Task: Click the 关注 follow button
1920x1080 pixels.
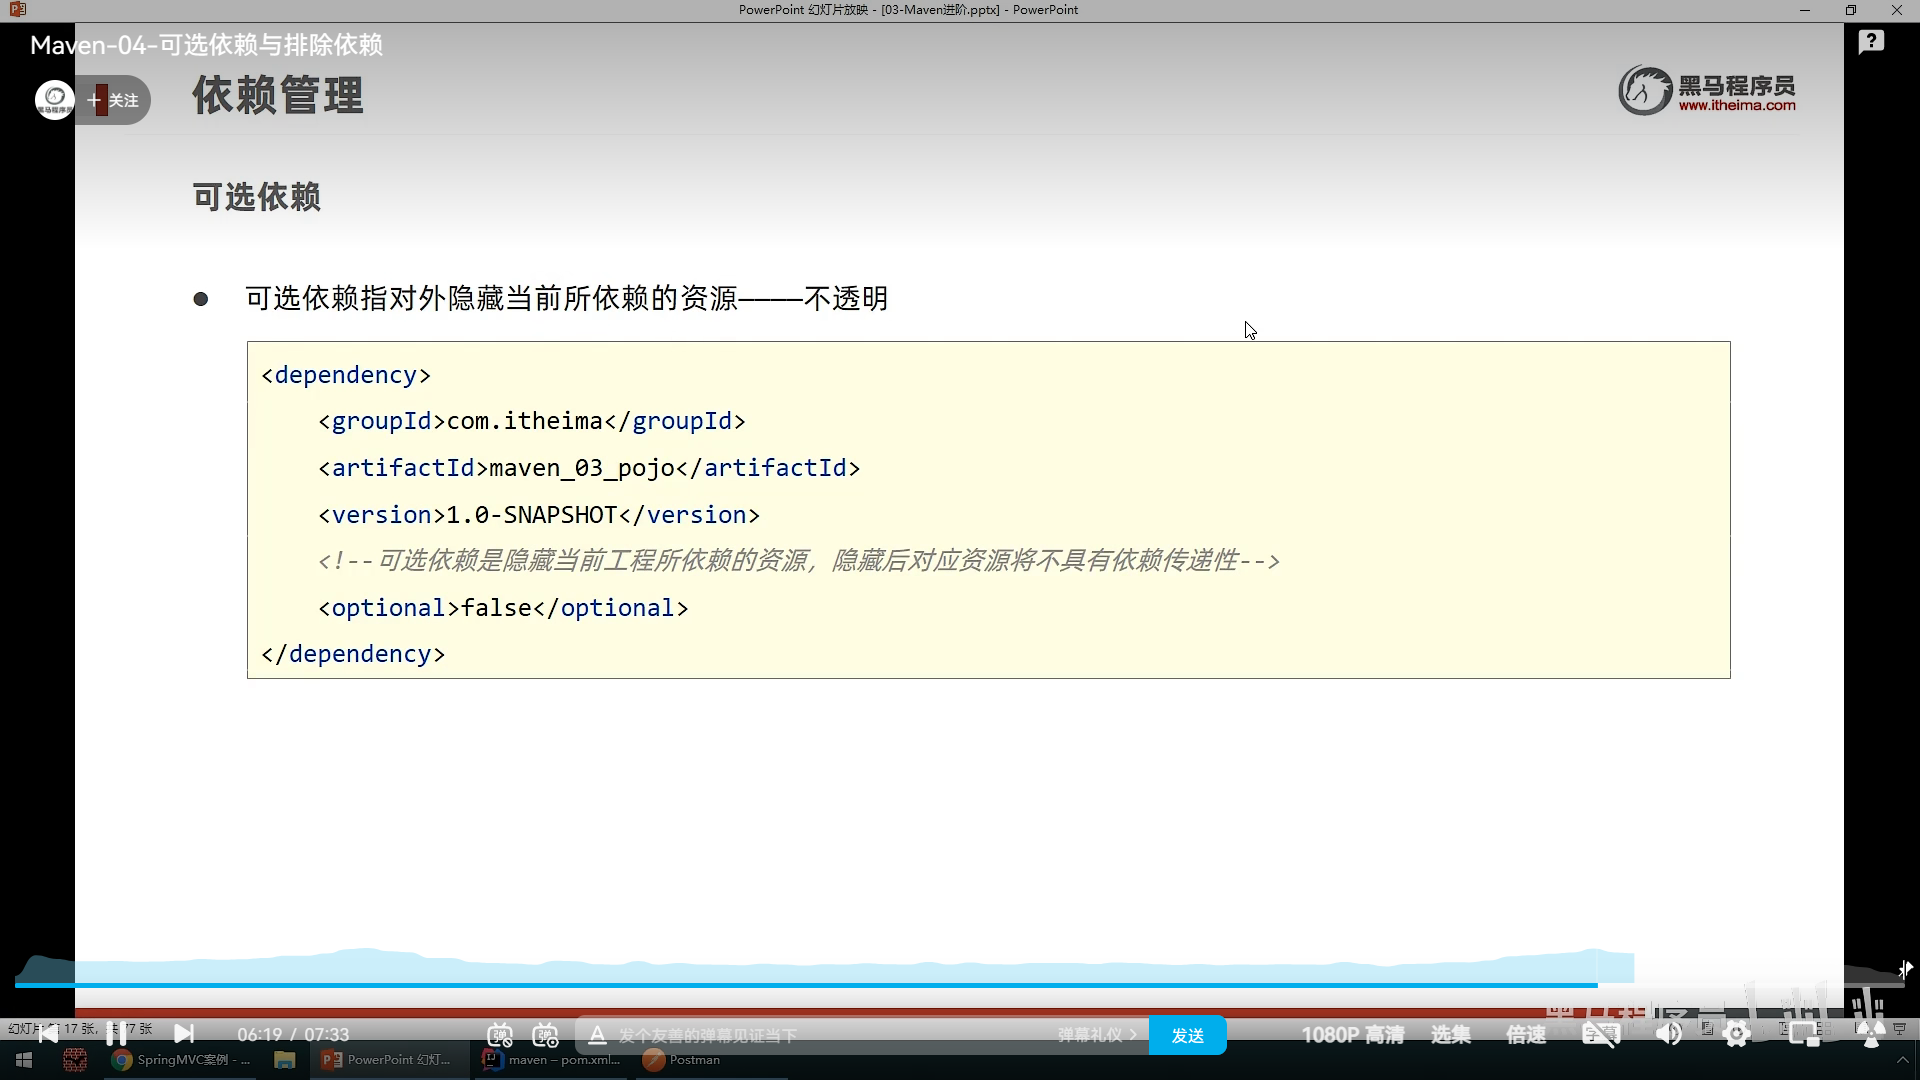Action: click(x=115, y=100)
